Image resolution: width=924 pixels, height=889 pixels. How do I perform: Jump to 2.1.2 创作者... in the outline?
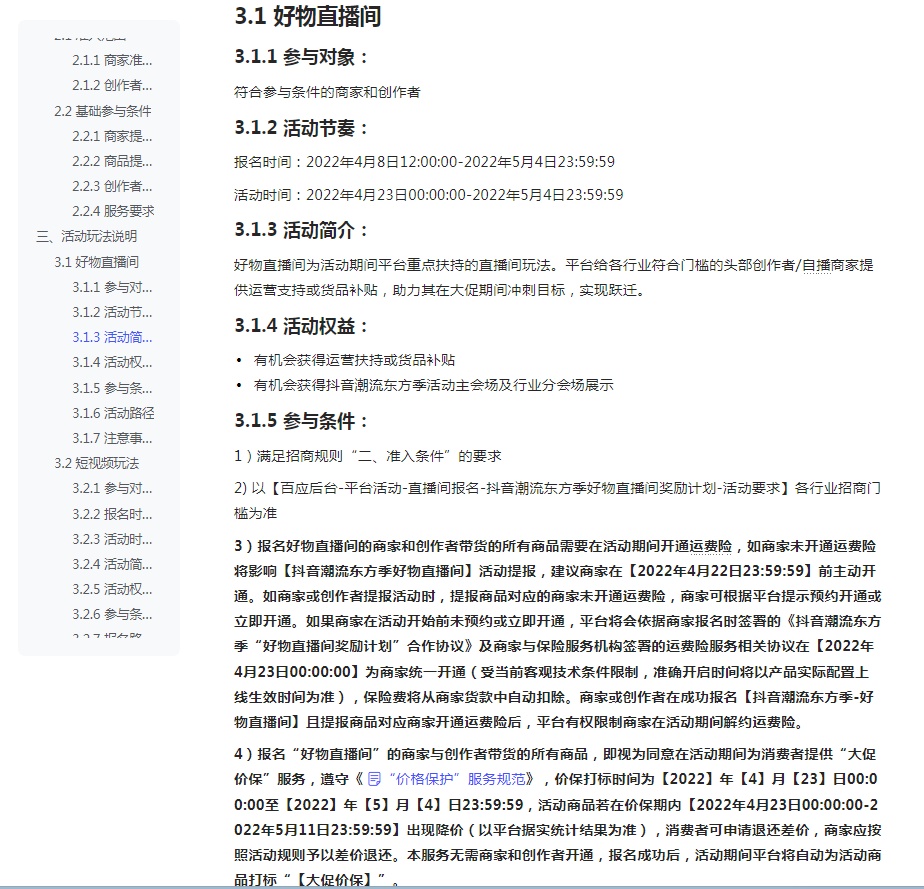(x=112, y=85)
